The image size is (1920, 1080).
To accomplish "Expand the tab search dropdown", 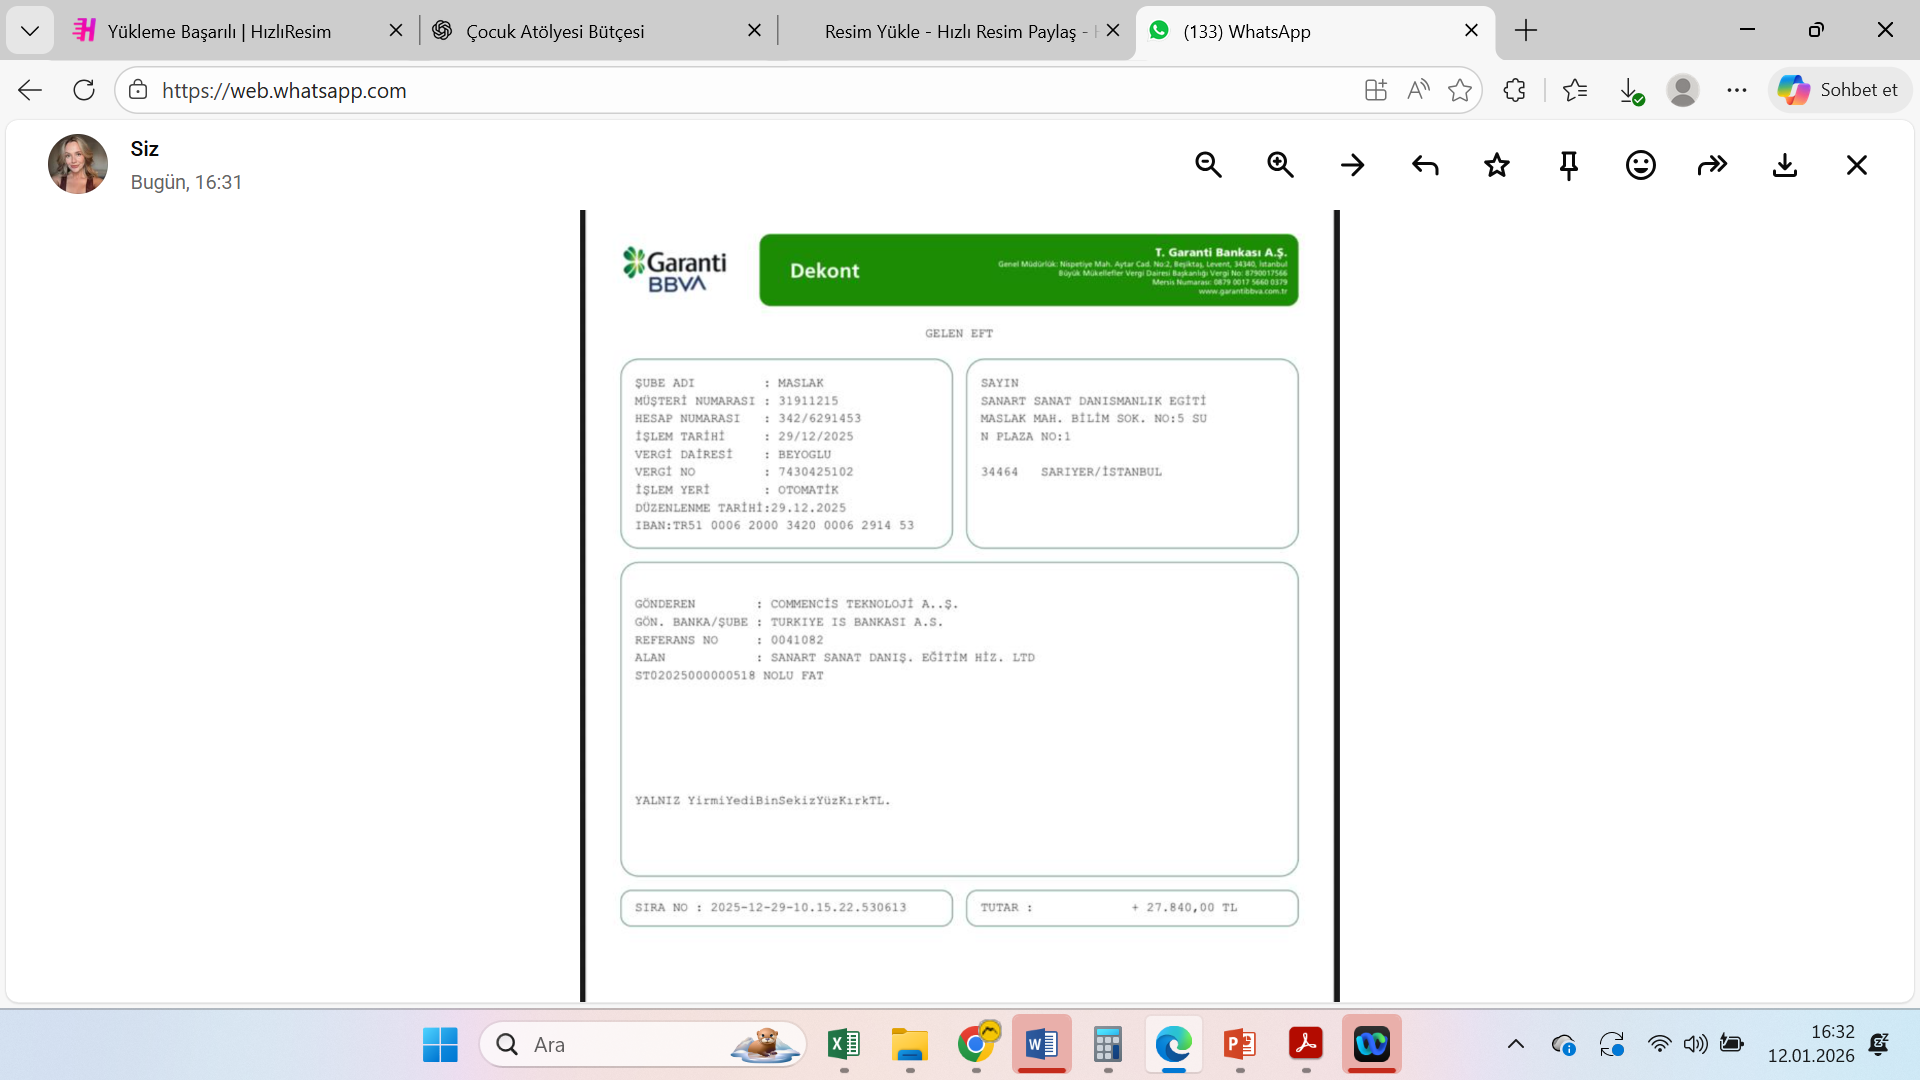I will coord(30,31).
